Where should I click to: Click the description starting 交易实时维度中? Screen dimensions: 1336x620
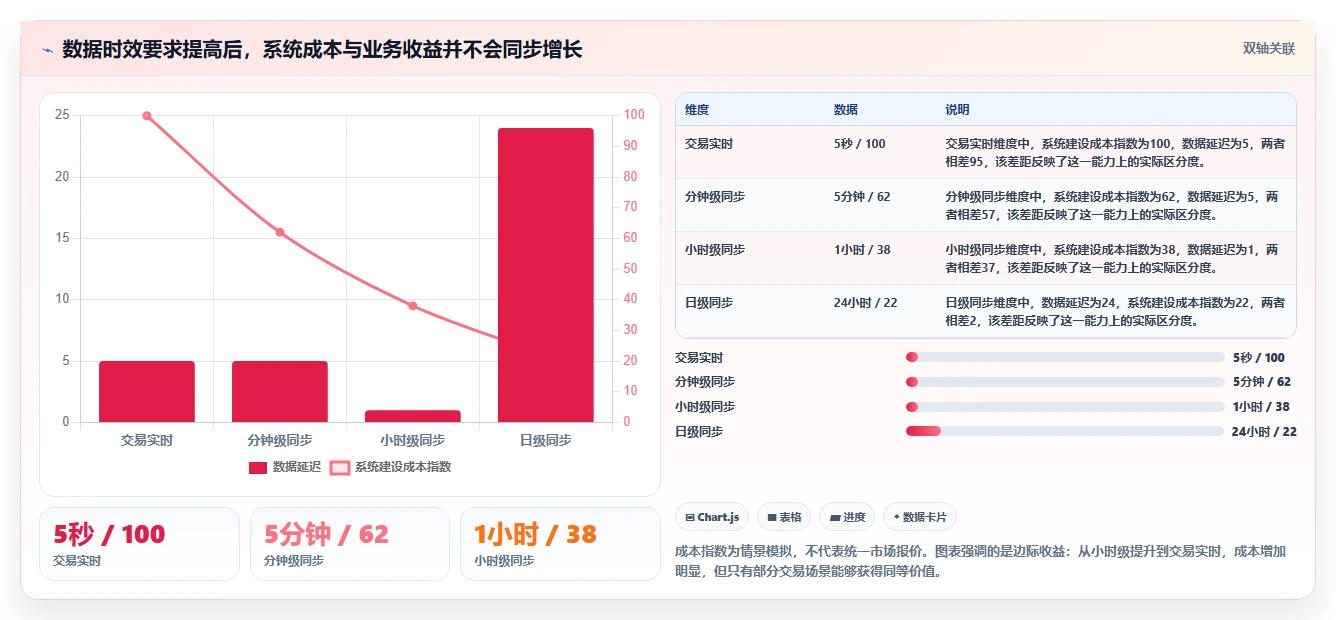1115,152
